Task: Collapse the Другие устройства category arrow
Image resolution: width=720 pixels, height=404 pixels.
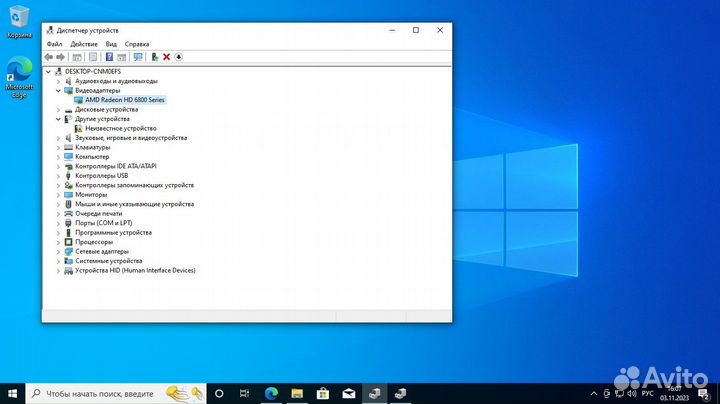Action: click(58, 119)
